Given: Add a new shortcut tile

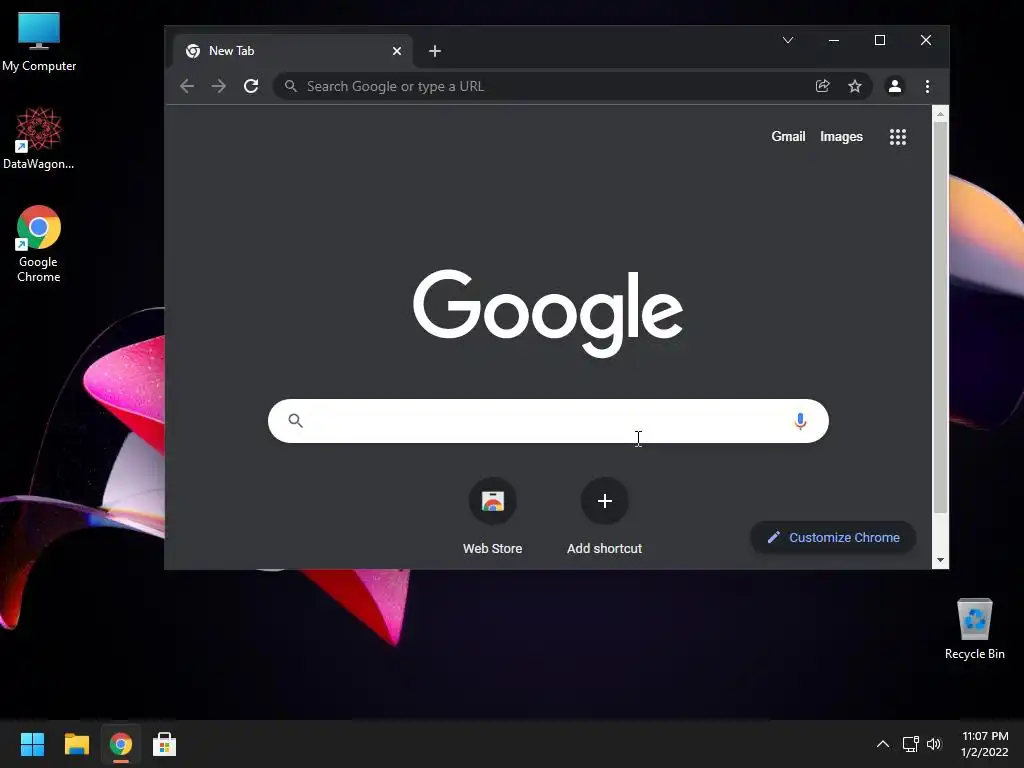Looking at the screenshot, I should (x=604, y=517).
